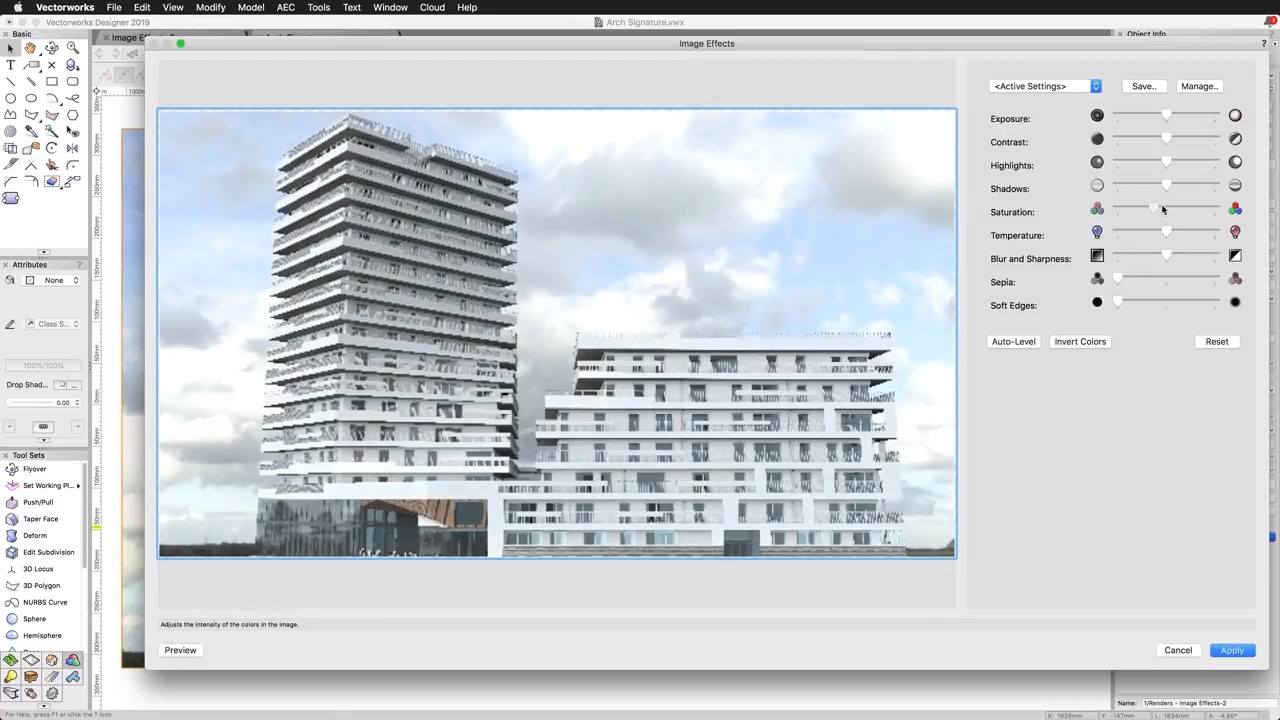This screenshot has width=1280, height=720.
Task: Open the furniture tool set (brown box icon)
Action: [31, 677]
